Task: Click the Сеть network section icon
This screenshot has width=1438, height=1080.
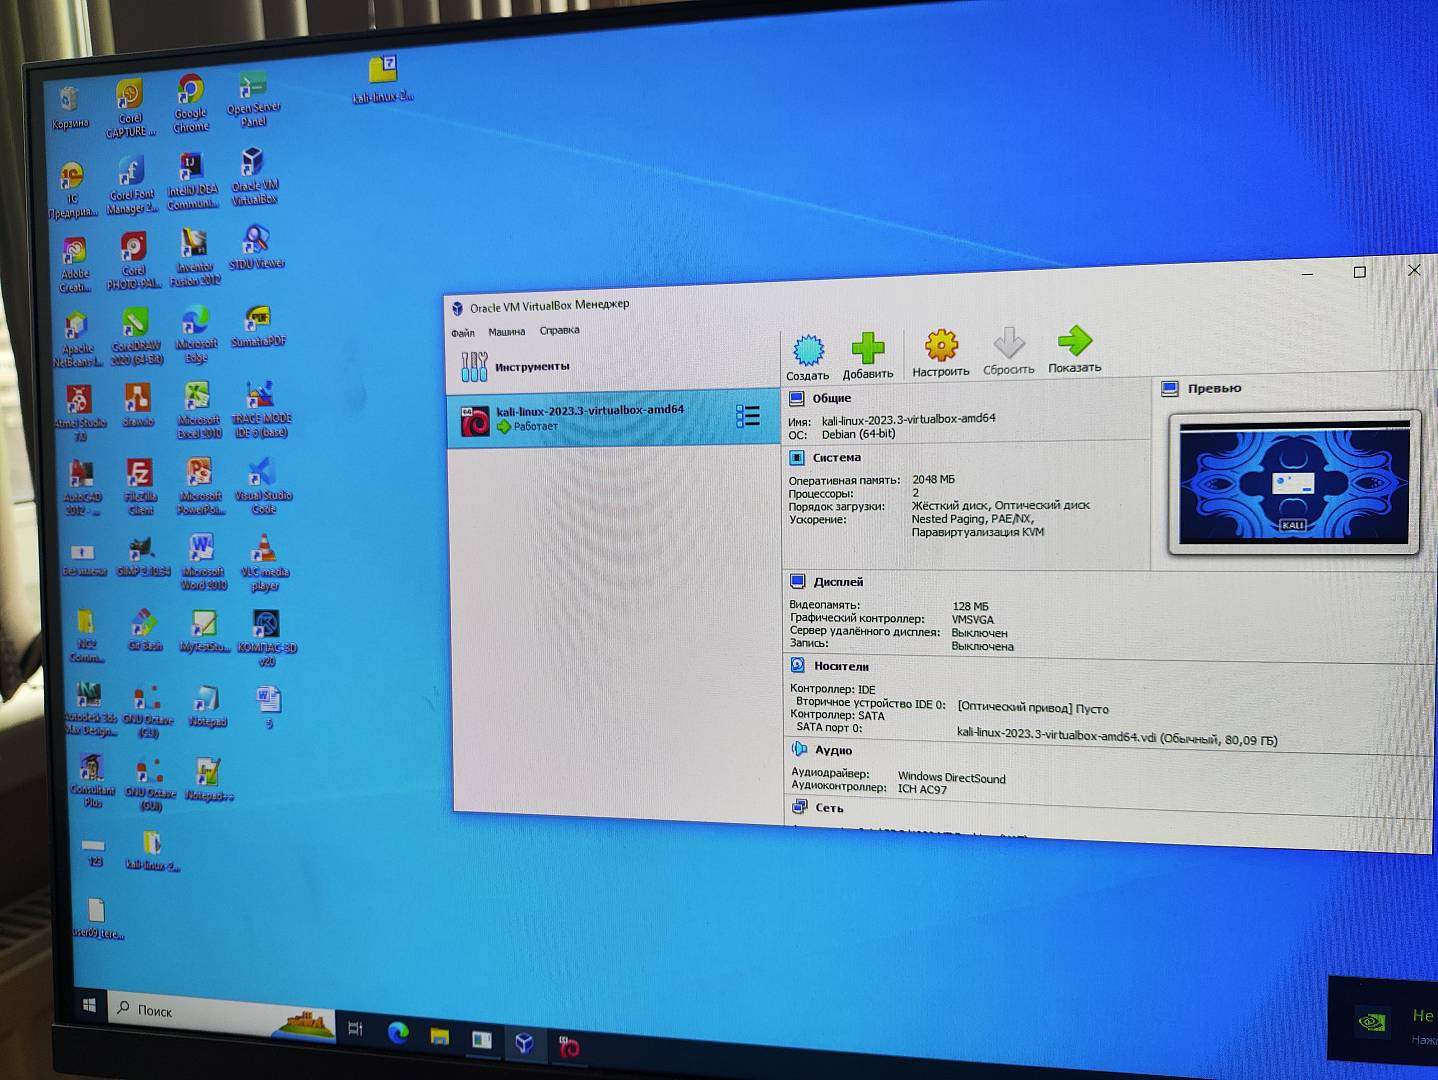Action: point(800,807)
